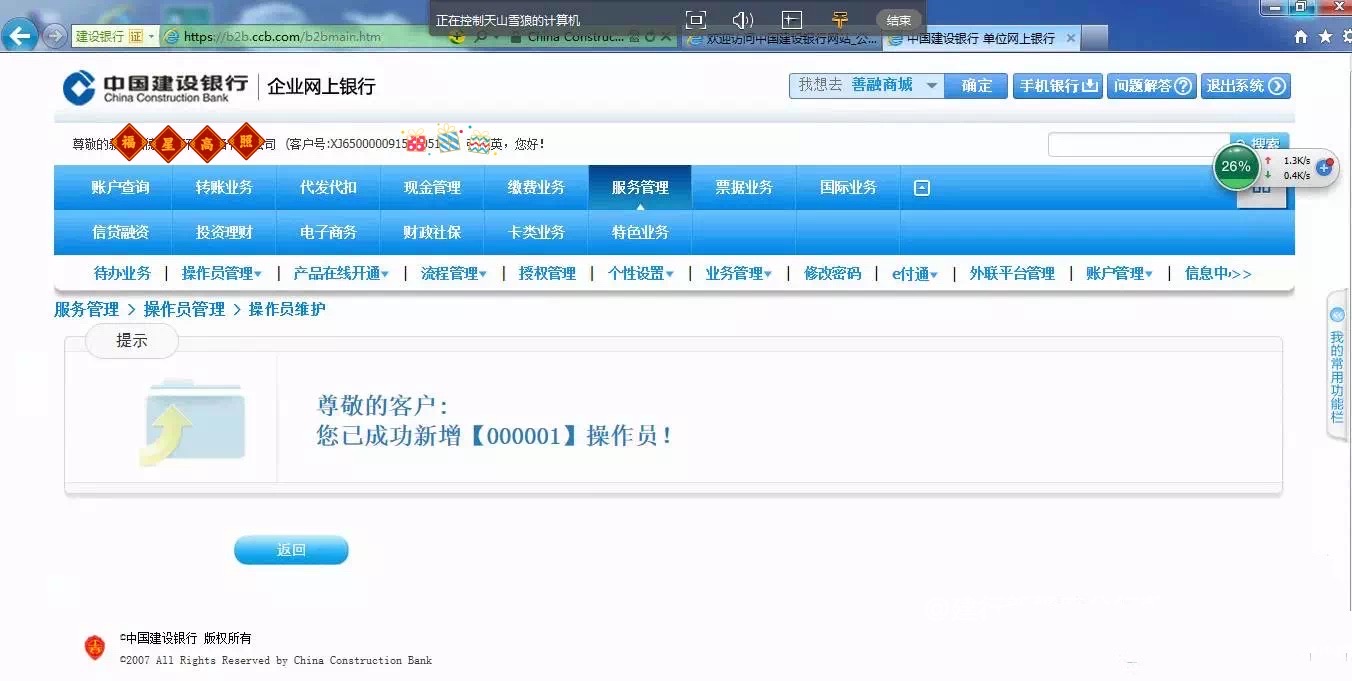This screenshot has width=1352, height=681.
Task: Open the 账户查询 menu
Action: coord(120,187)
